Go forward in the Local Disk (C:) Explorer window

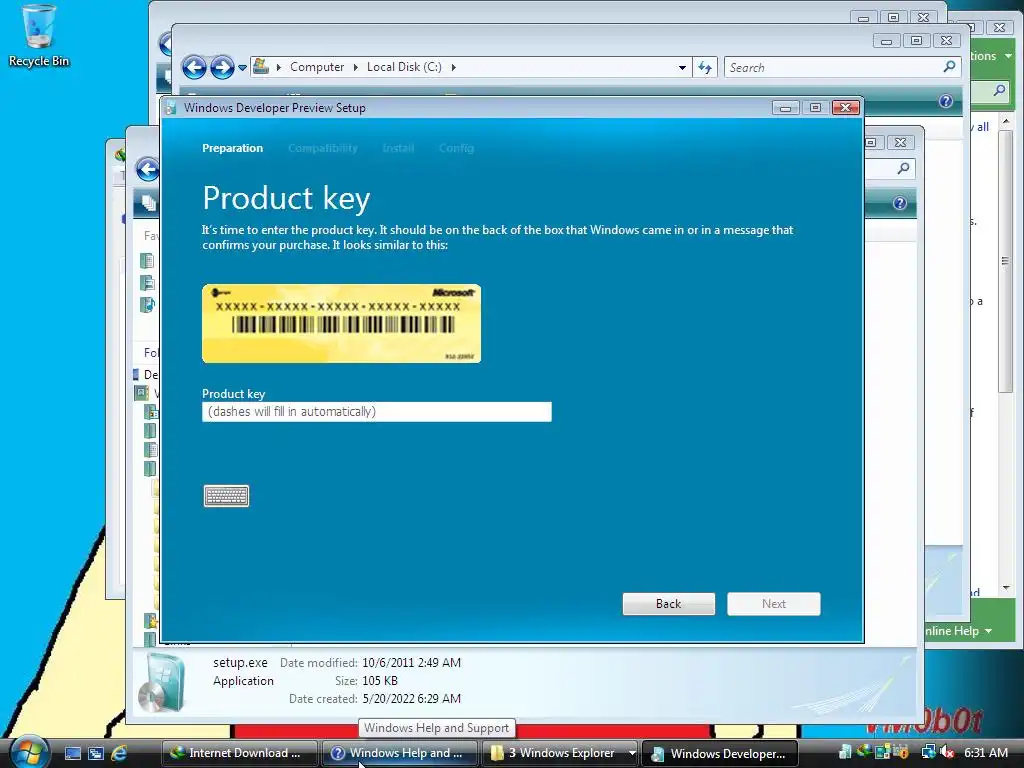pyautogui.click(x=222, y=67)
